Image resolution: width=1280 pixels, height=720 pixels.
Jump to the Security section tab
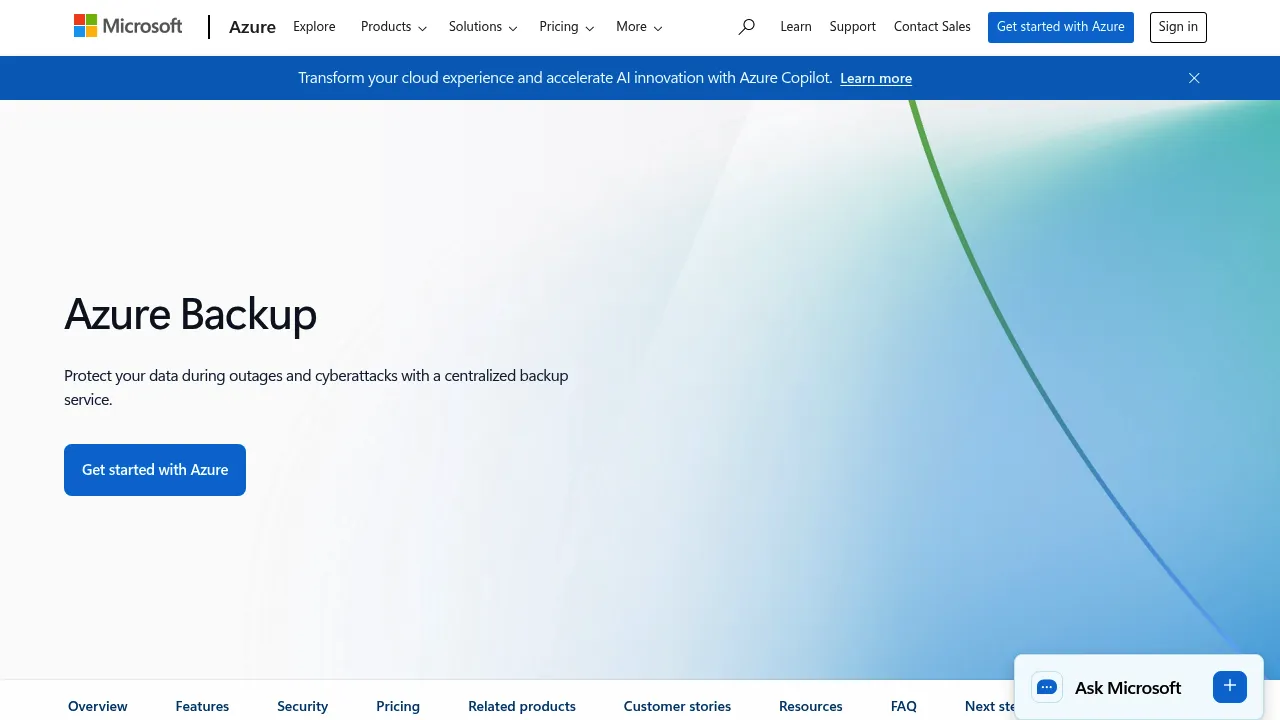(x=303, y=706)
